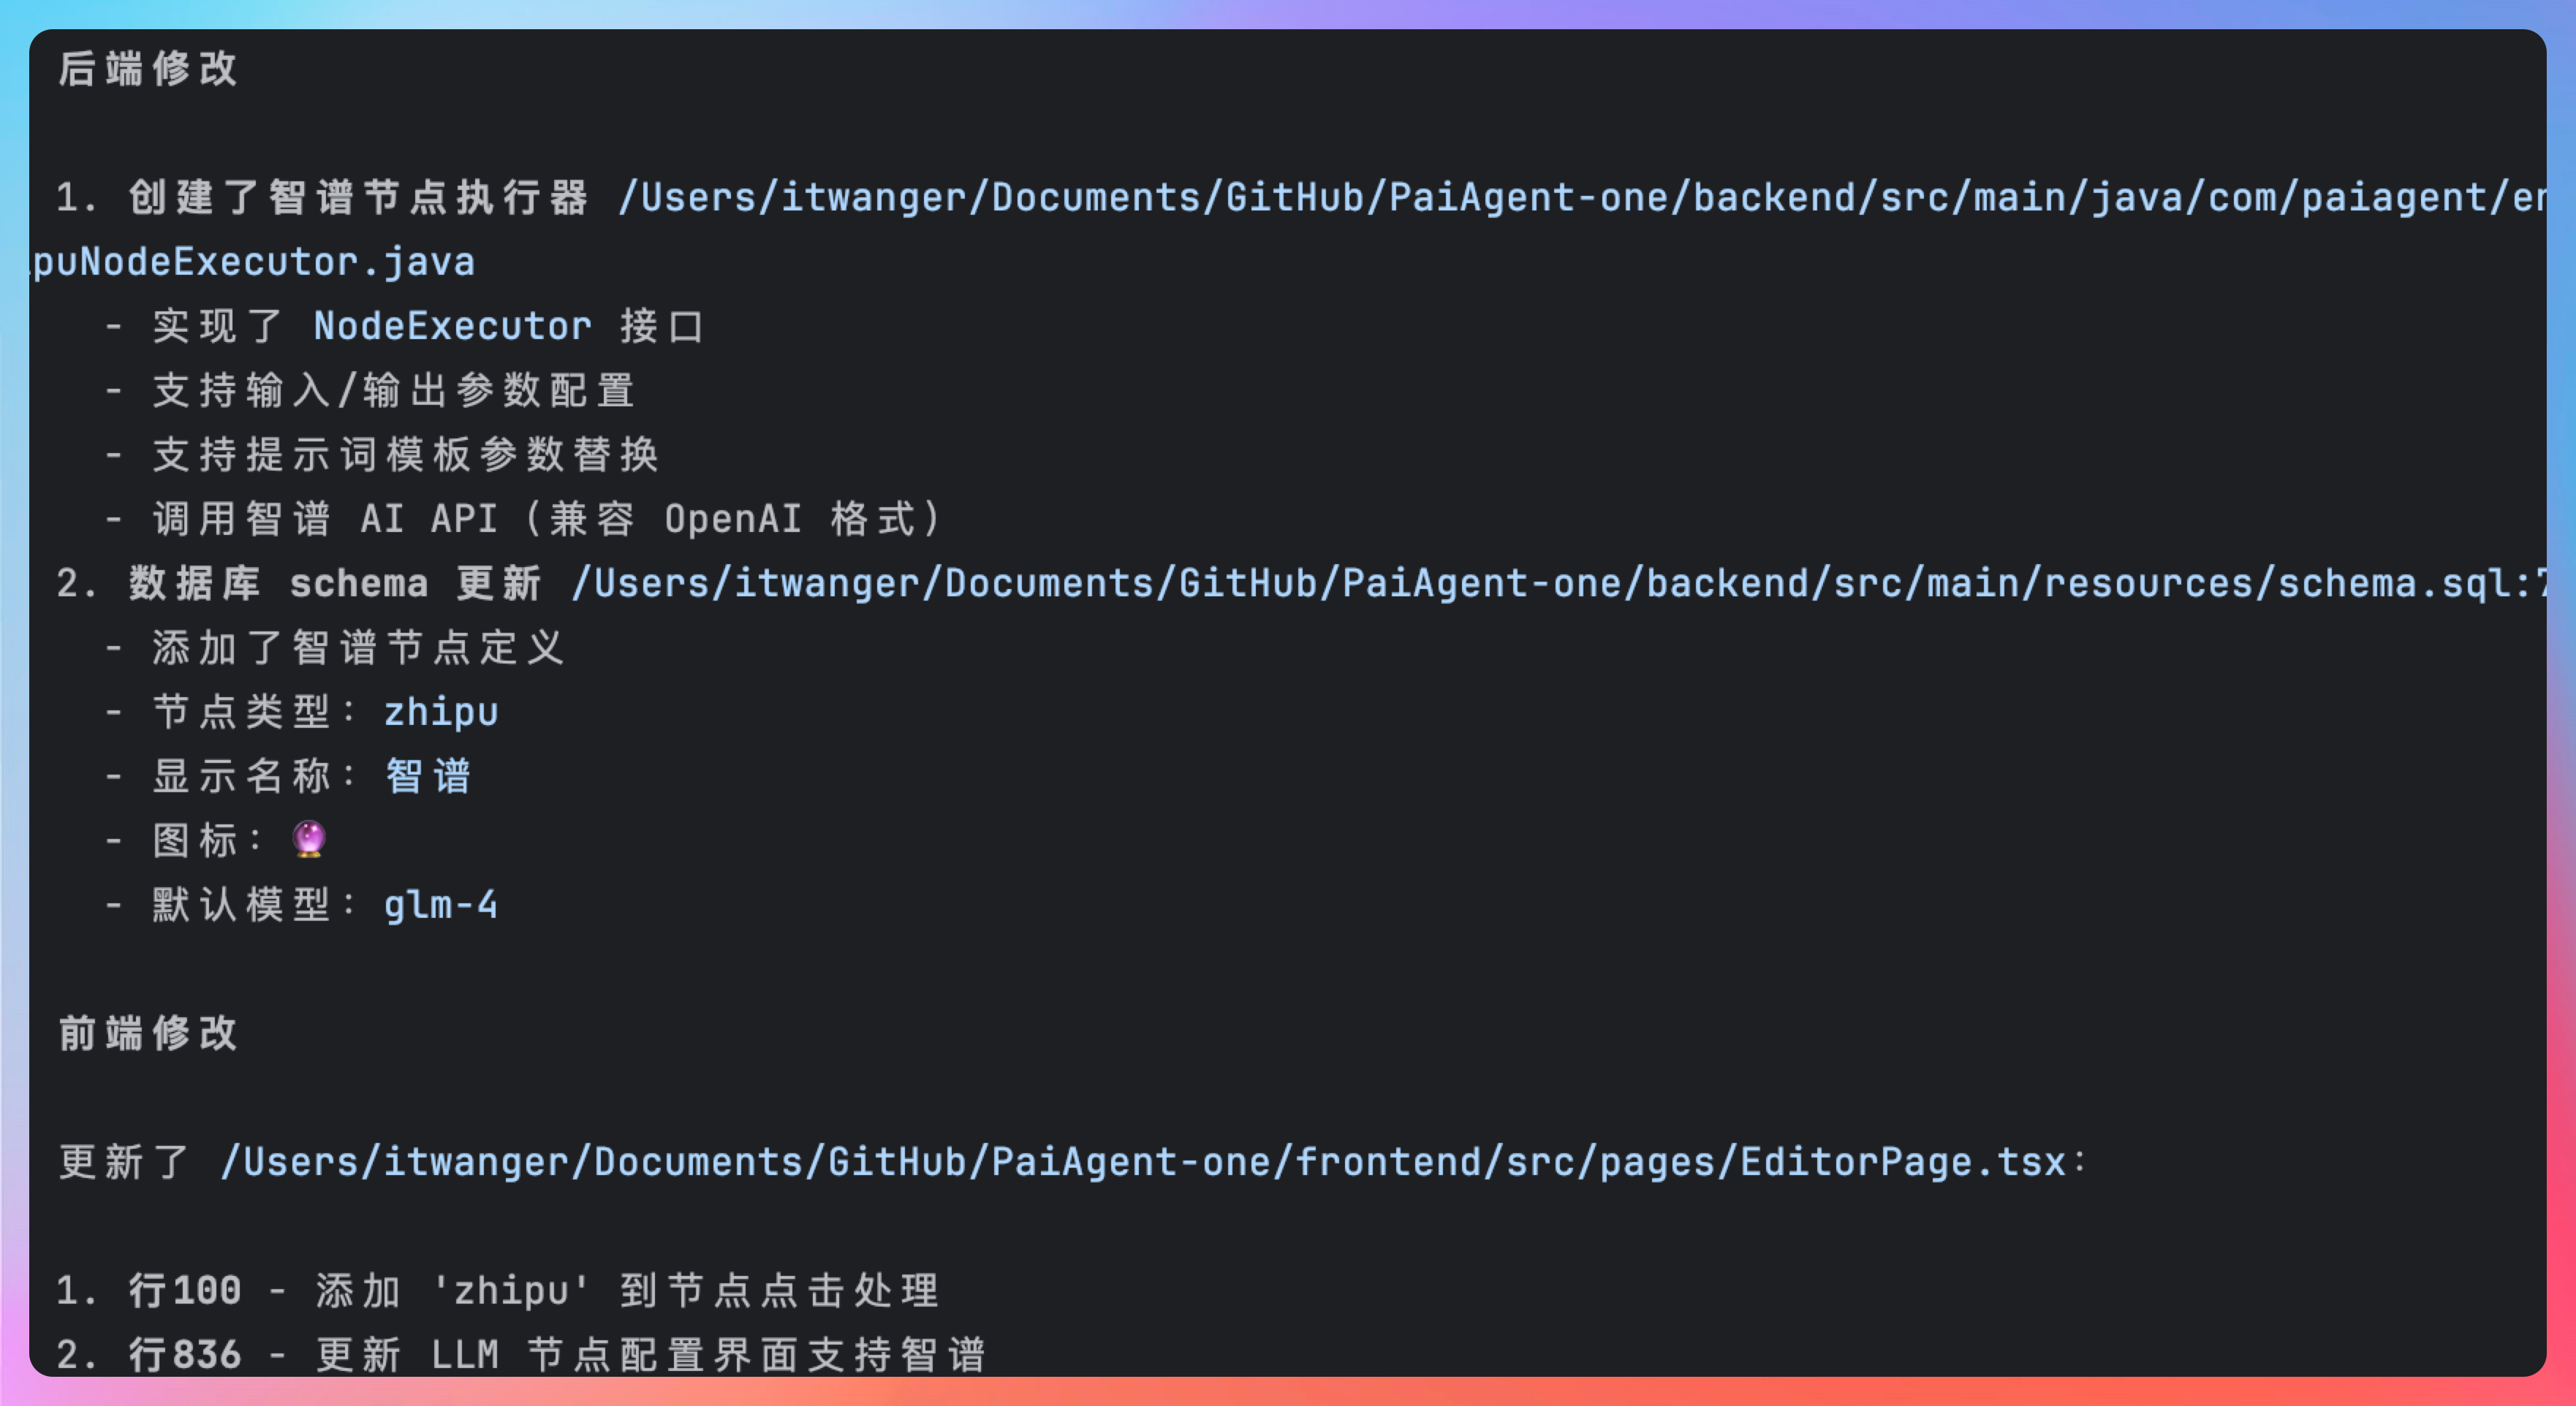Screen dimensions: 2576x1406
Task: Click the 添加了智谱节点定义 bullet line
Action: point(359,648)
